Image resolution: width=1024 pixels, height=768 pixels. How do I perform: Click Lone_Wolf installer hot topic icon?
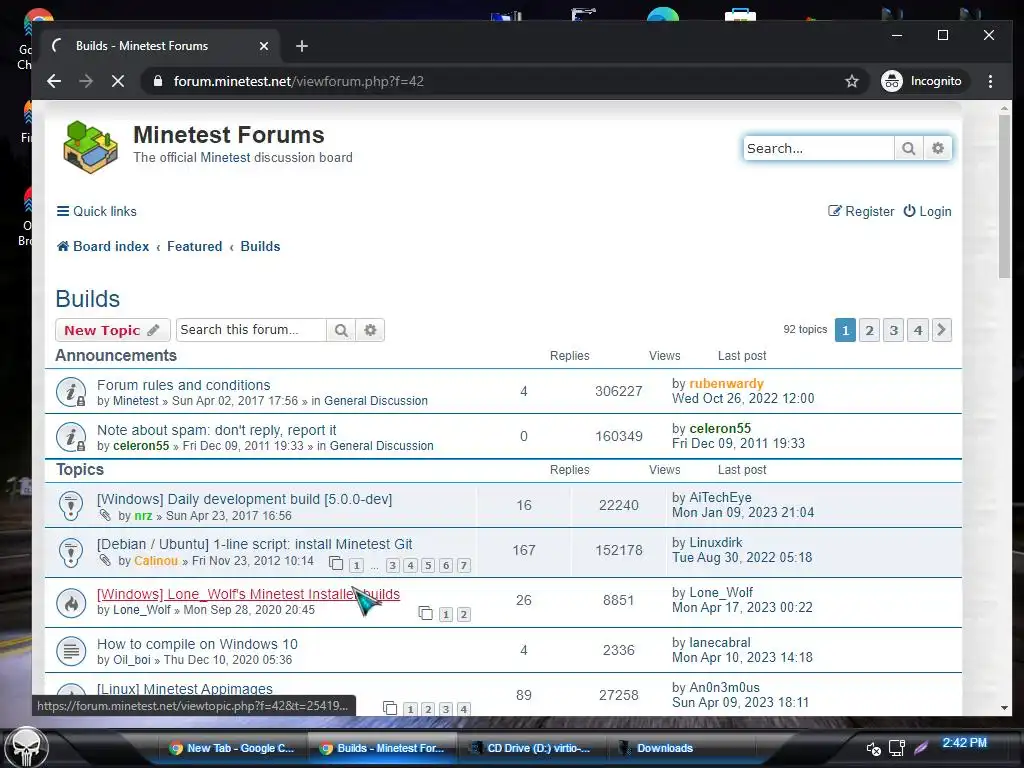coord(71,603)
